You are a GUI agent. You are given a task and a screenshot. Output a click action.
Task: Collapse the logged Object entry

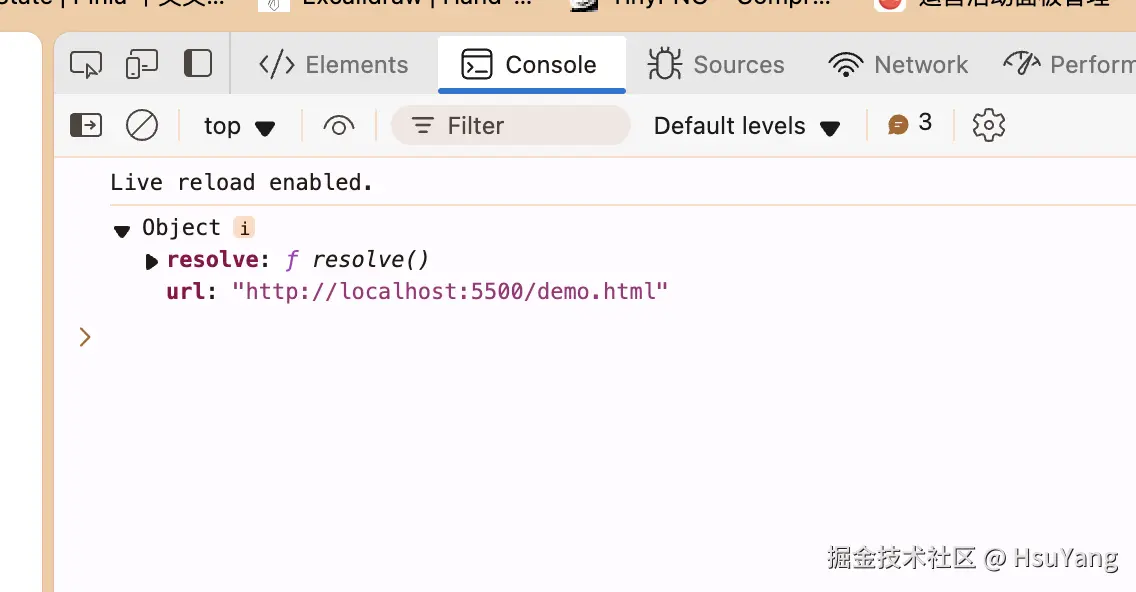pyautogui.click(x=122, y=230)
